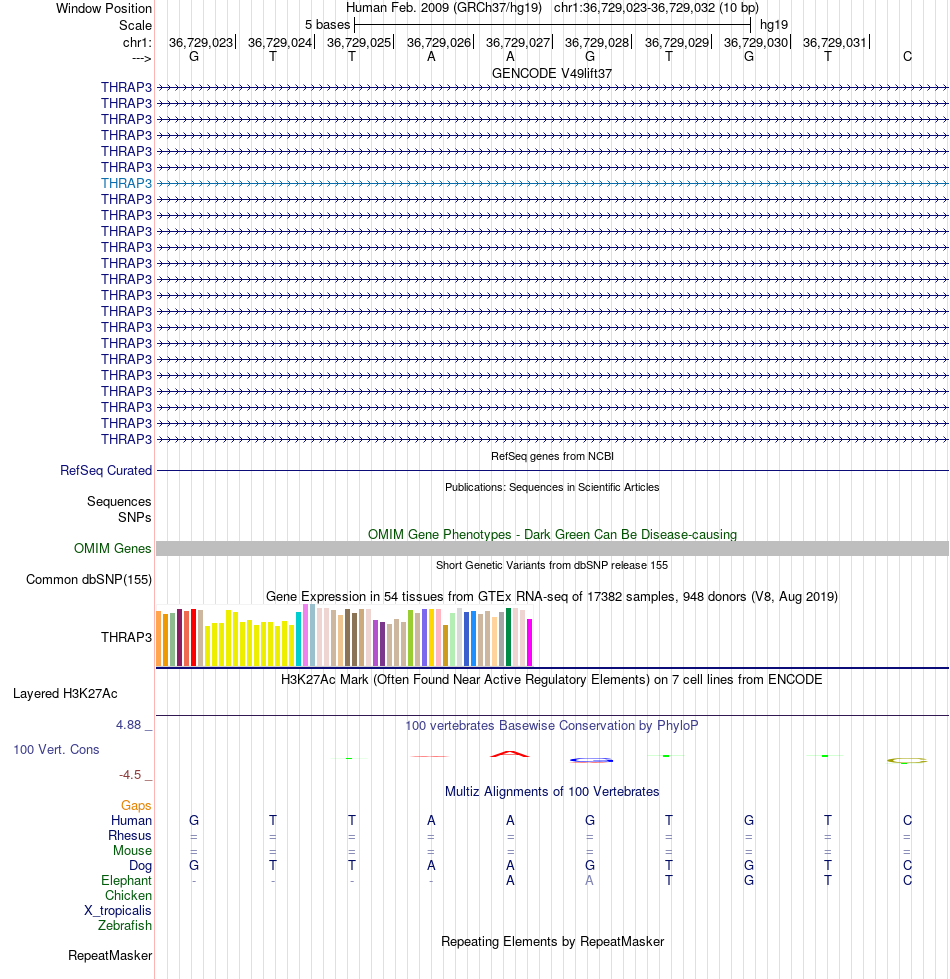Click the faded A in Elephant row

589,880
